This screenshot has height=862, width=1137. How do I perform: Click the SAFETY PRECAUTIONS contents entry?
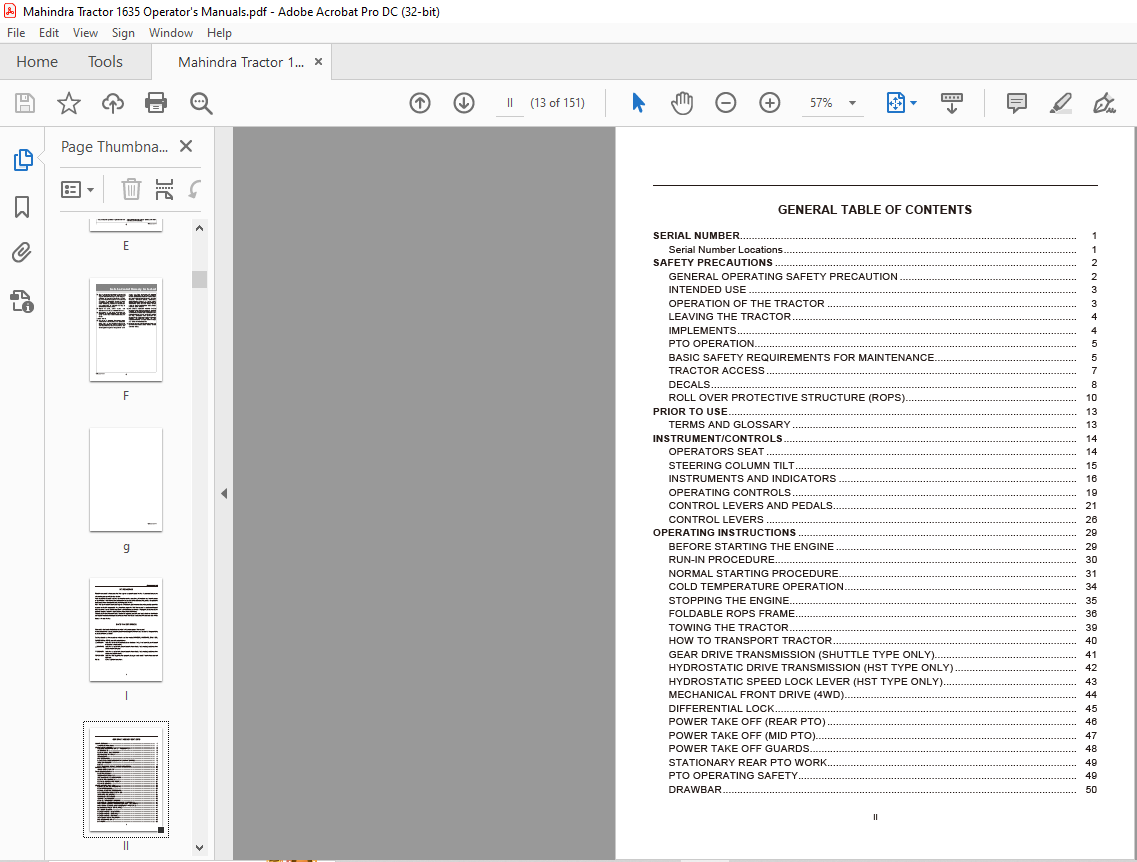pyautogui.click(x=875, y=263)
